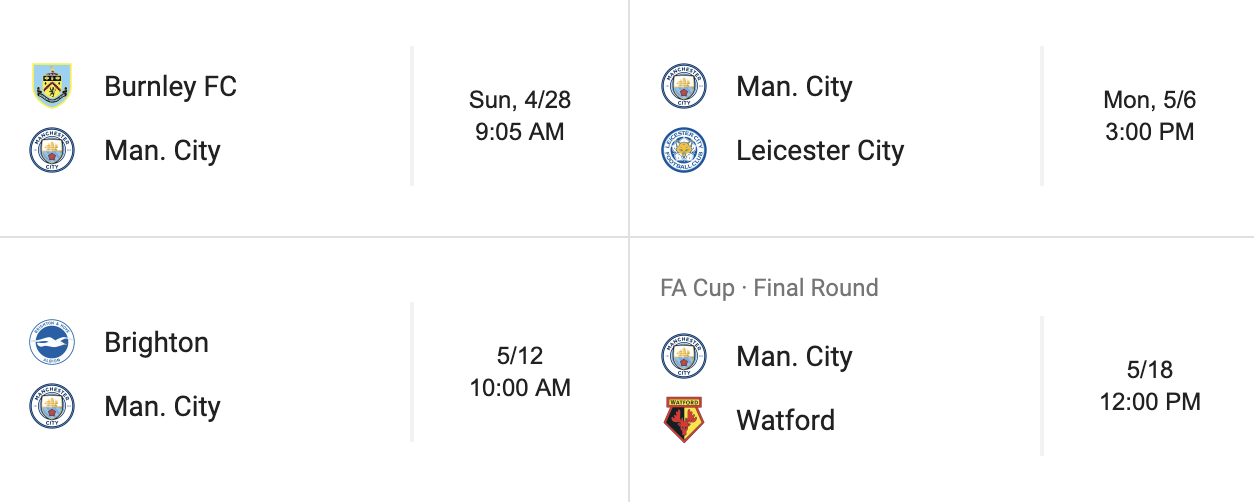This screenshot has height=502, width=1254.
Task: Select the Watford club crest
Action: 684,420
